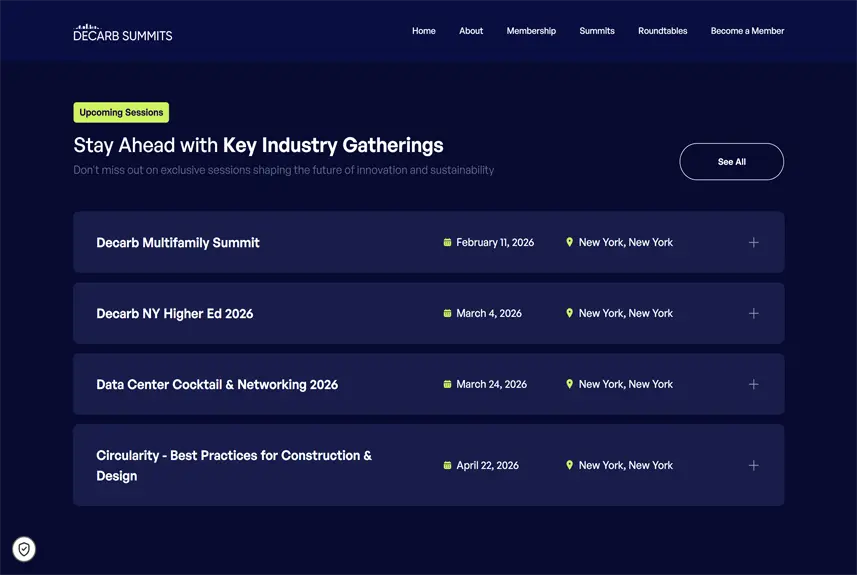
Task: Open Data Center Cocktail & Networking 2026 title
Action: (x=217, y=385)
